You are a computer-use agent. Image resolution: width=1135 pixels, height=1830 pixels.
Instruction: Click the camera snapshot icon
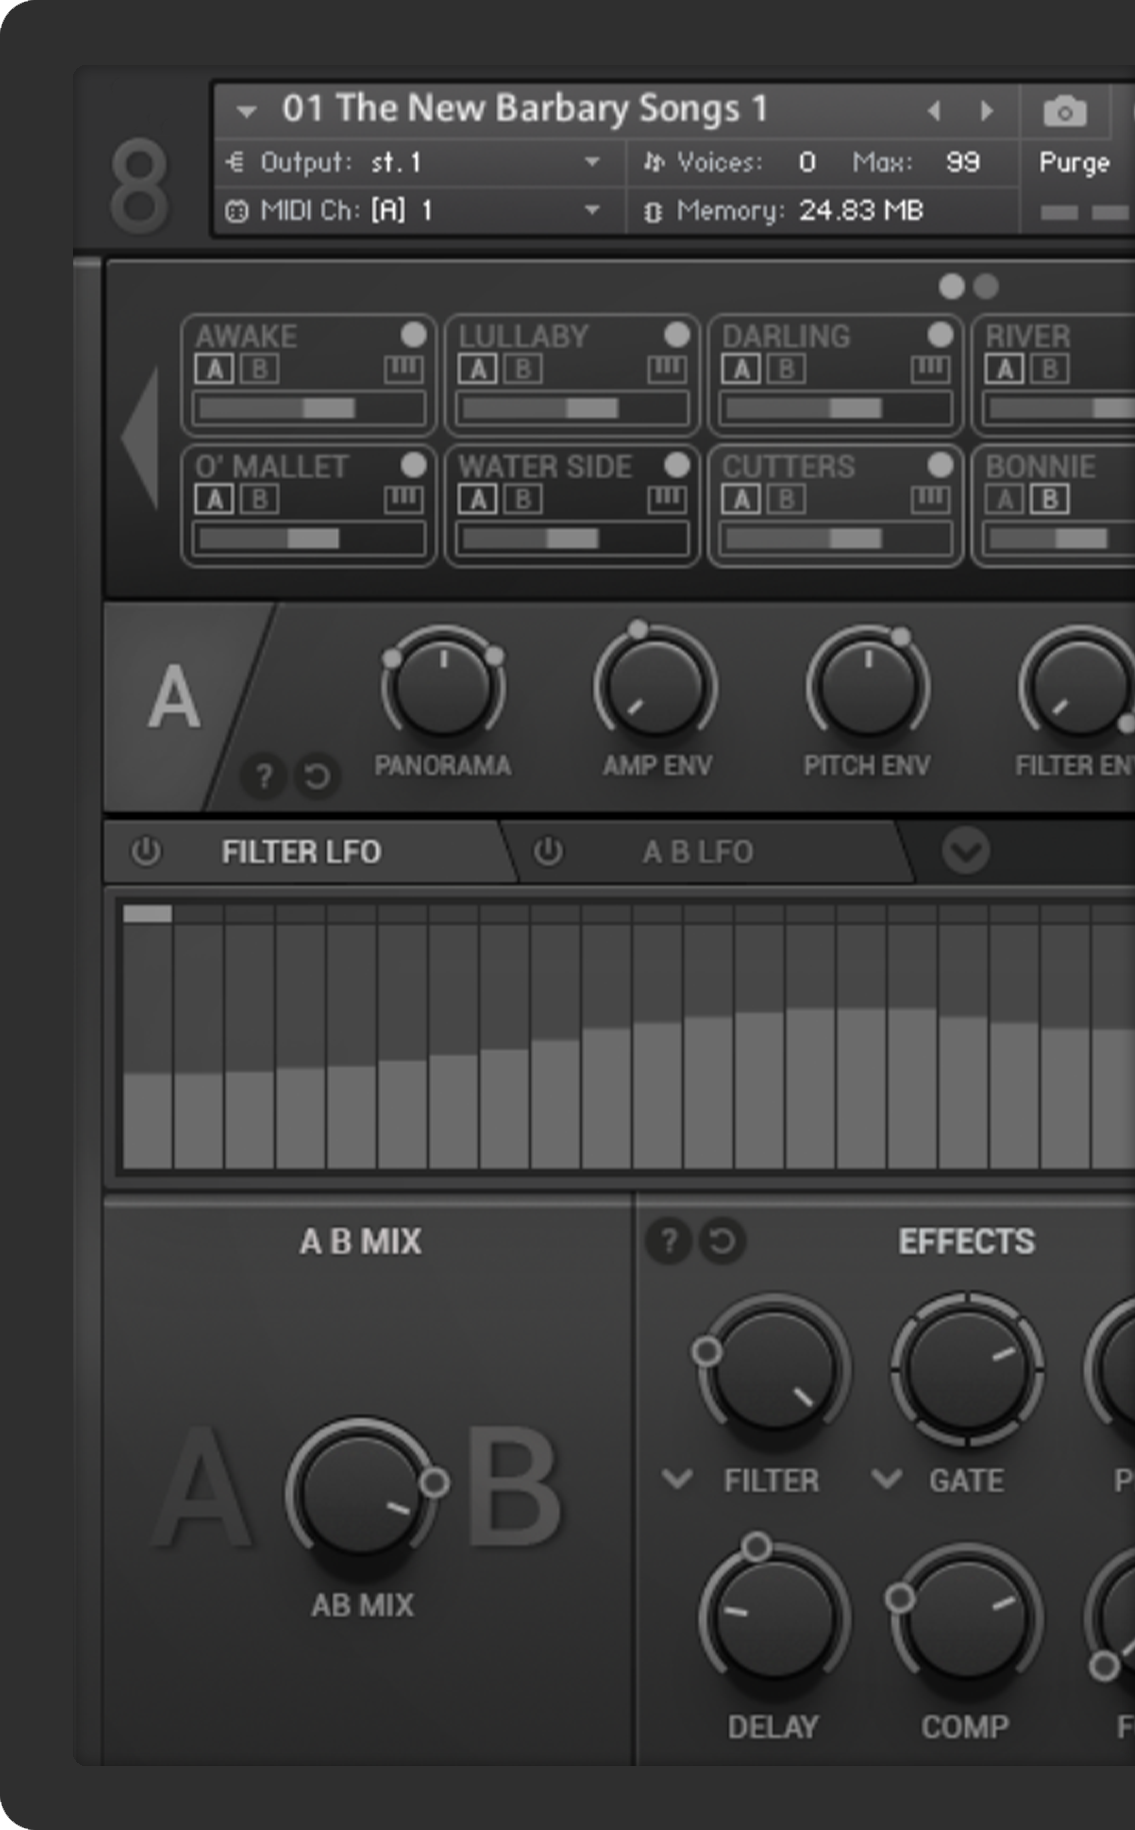(1064, 111)
